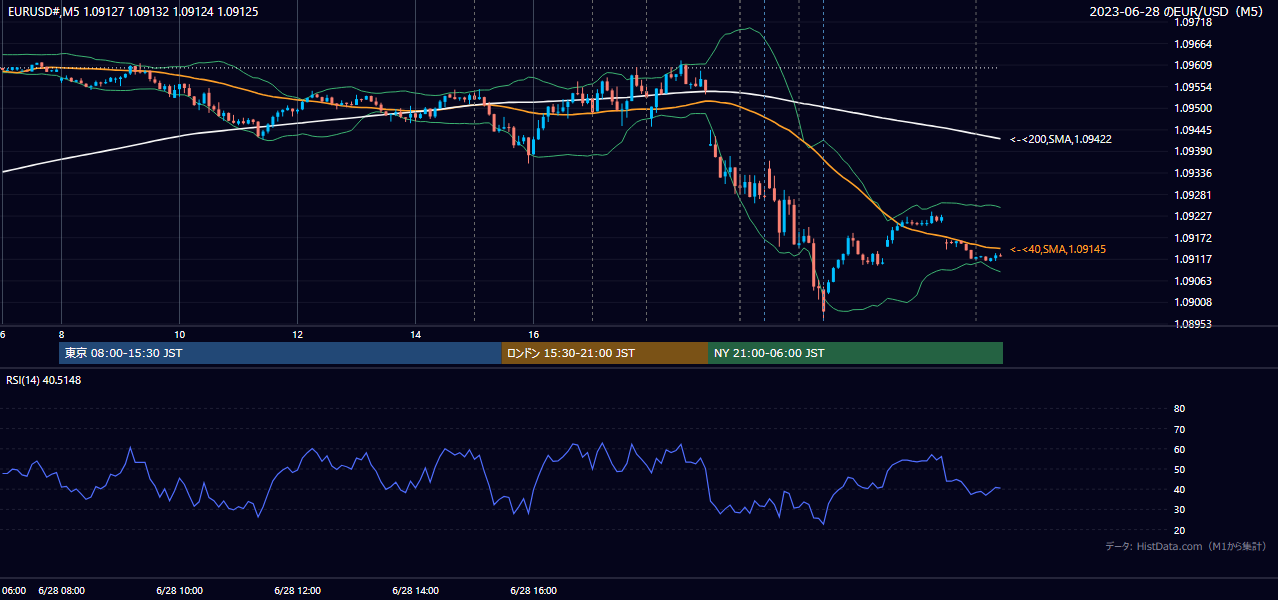Click RSI scale level 20
The width and height of the screenshot is (1278, 600).
(x=1179, y=530)
